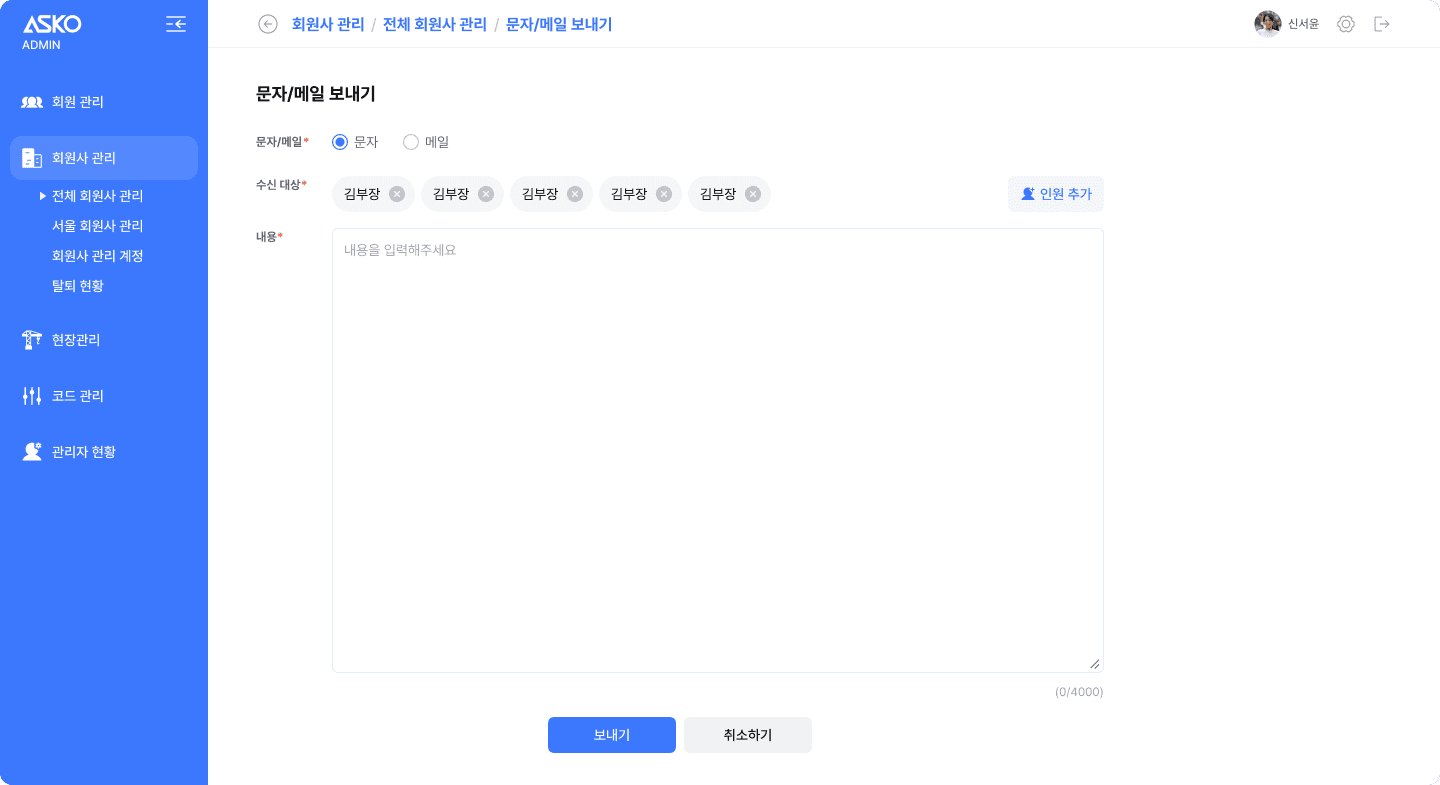Image resolution: width=1440 pixels, height=785 pixels.
Task: Click the back arrow icon in breadcrumb
Action: tap(267, 24)
